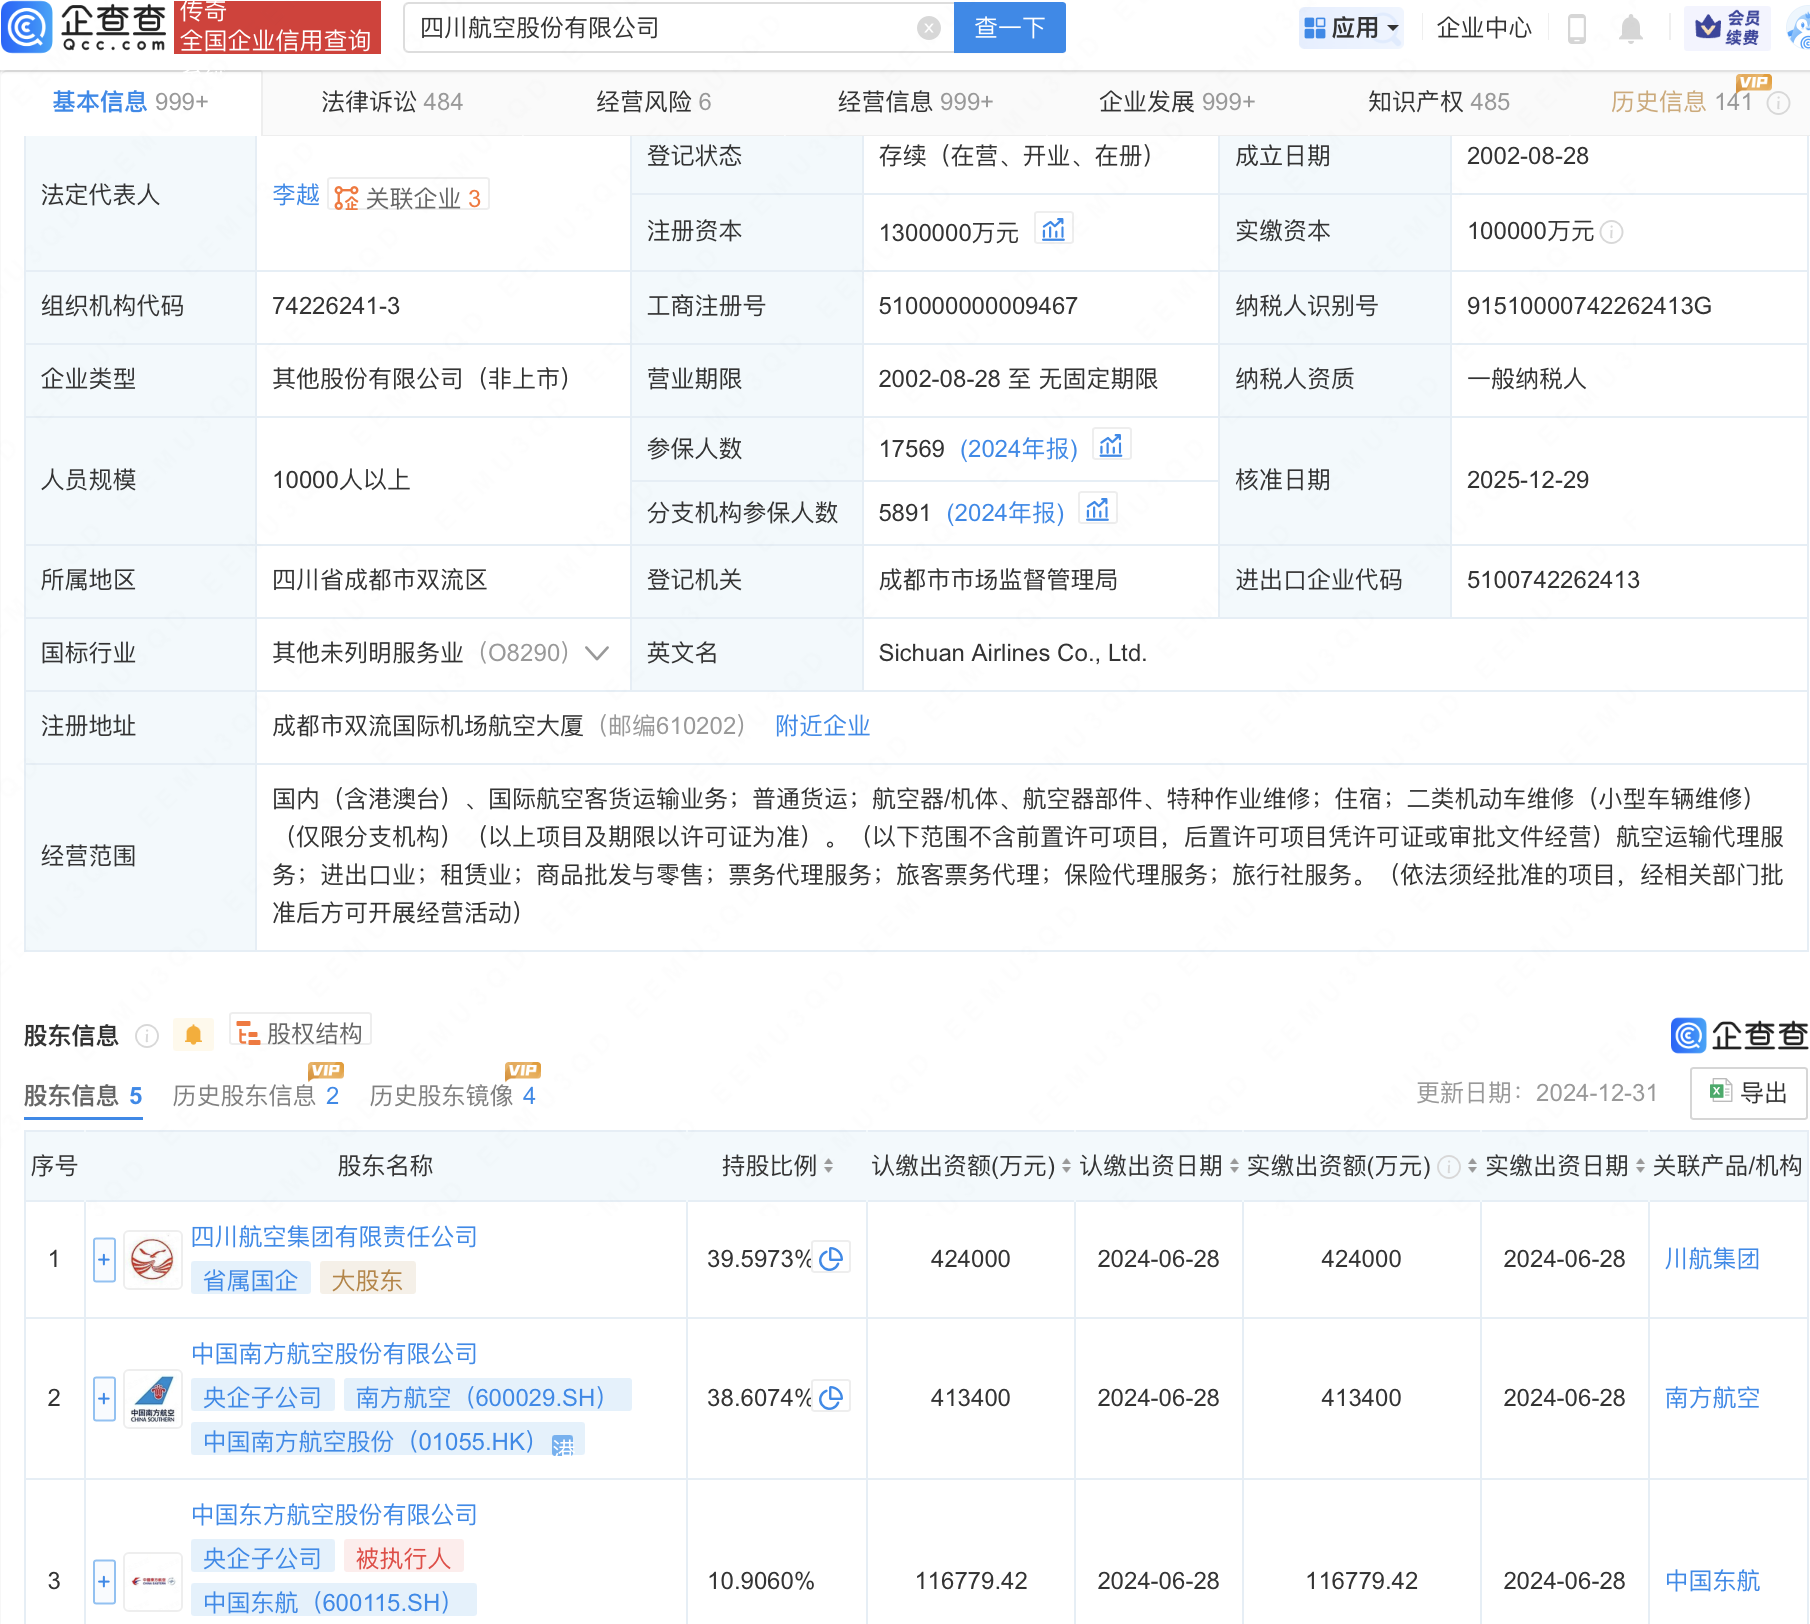
Task: Expand the Sichuan Airlines Group shareholder row
Action: point(104,1259)
